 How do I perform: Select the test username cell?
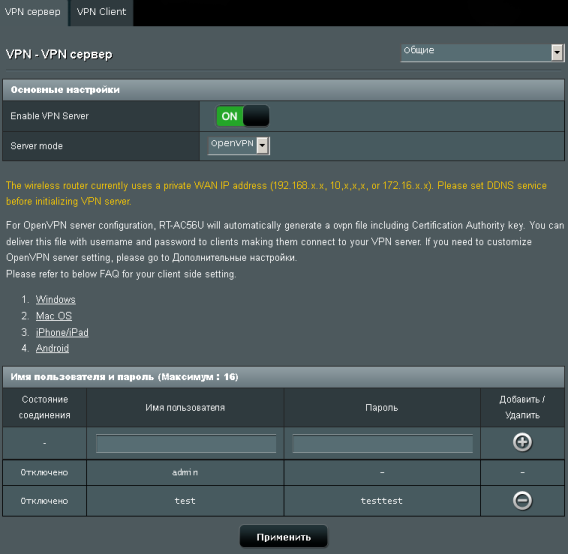[x=185, y=501]
